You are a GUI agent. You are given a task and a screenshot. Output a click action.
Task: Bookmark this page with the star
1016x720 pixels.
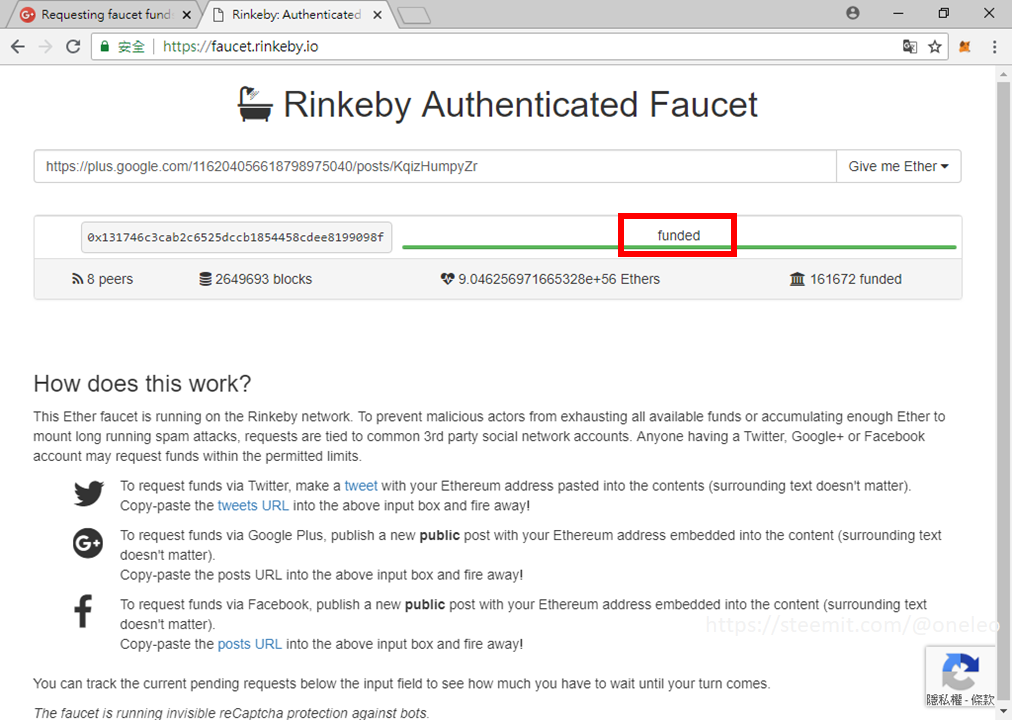pos(934,47)
